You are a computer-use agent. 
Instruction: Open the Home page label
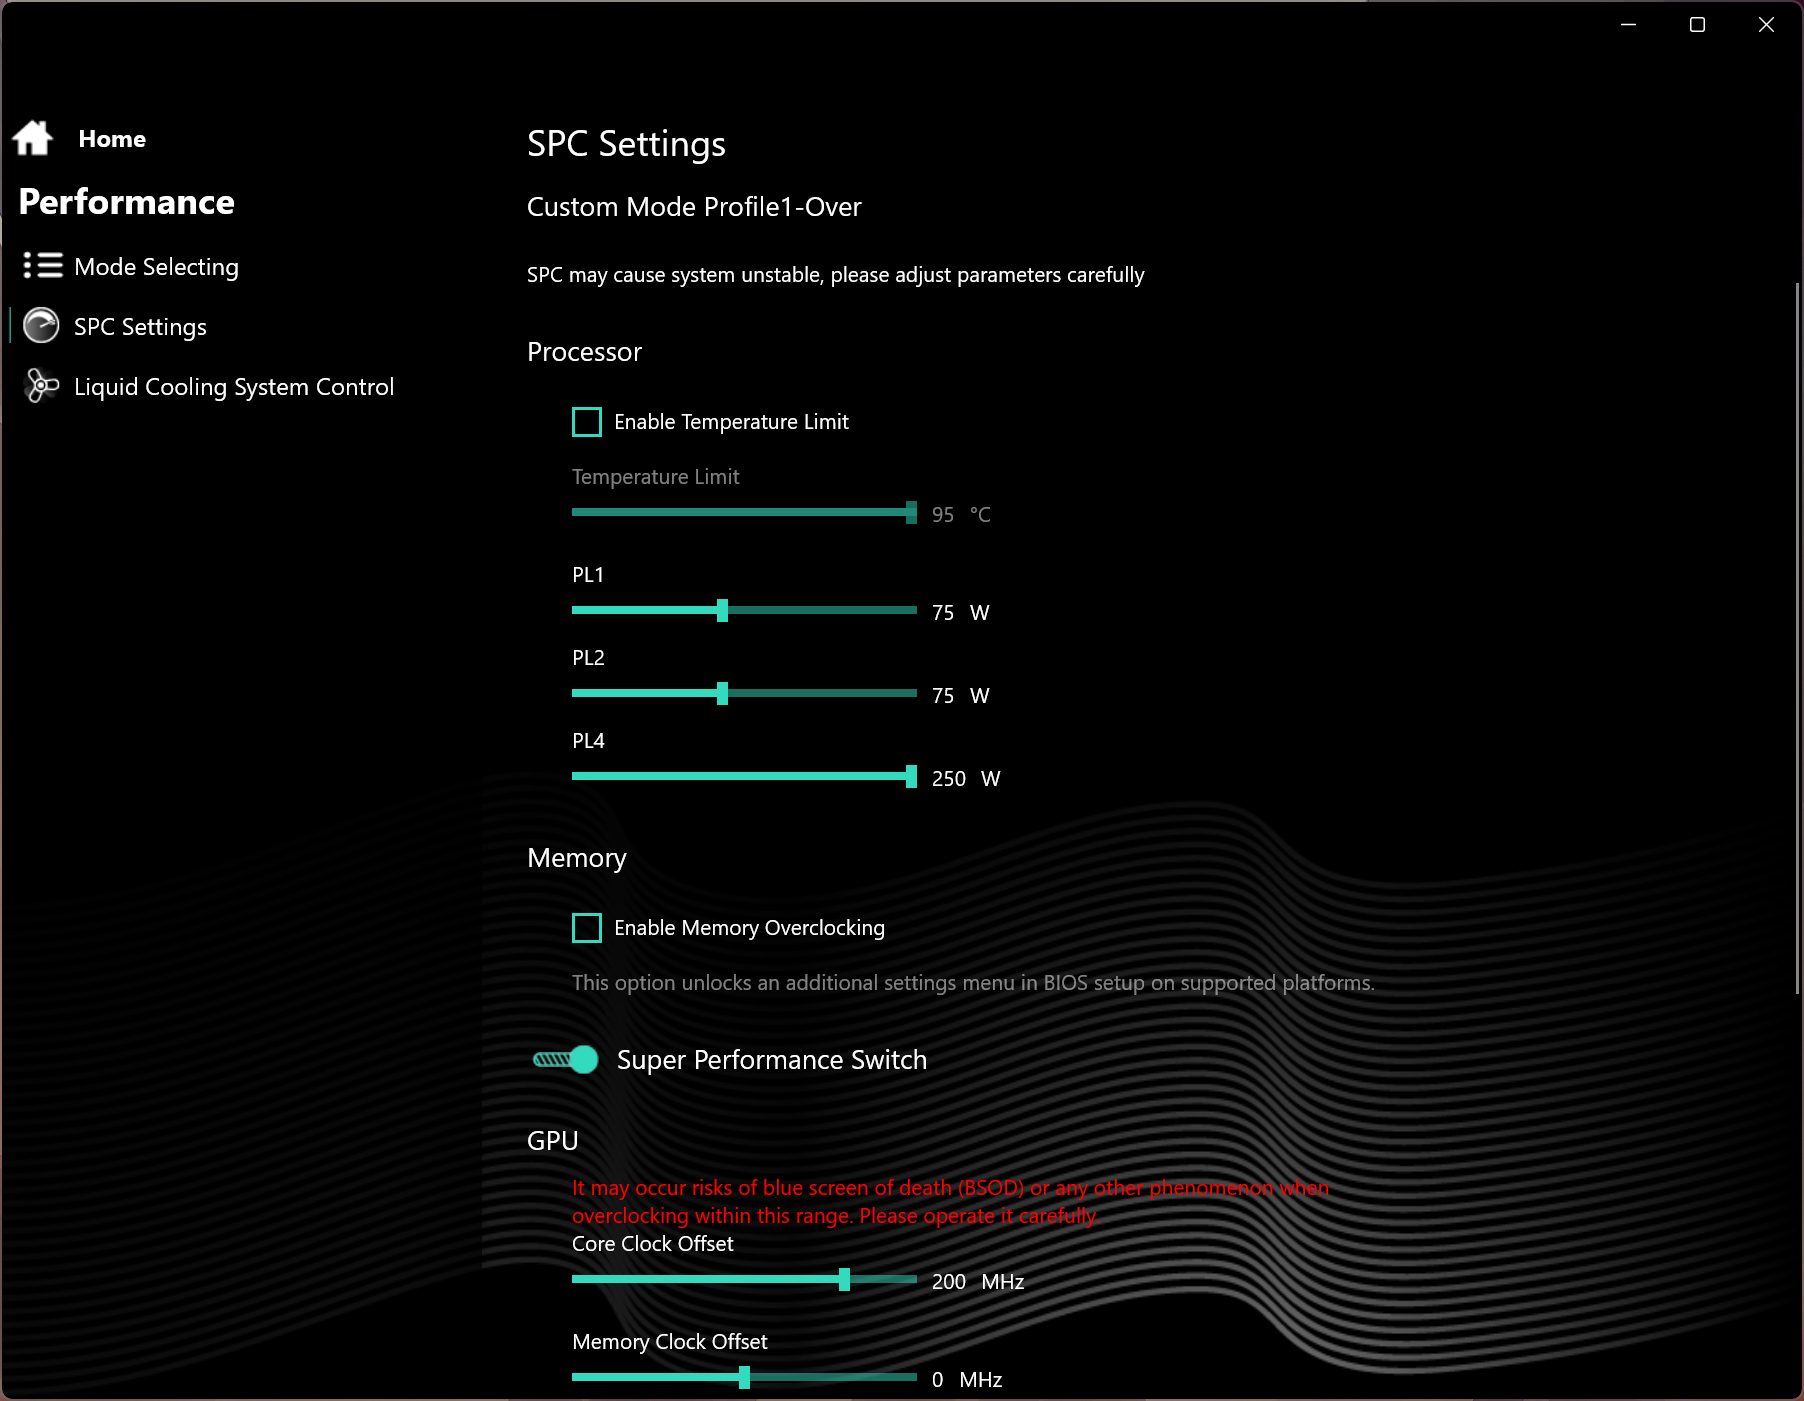click(112, 139)
